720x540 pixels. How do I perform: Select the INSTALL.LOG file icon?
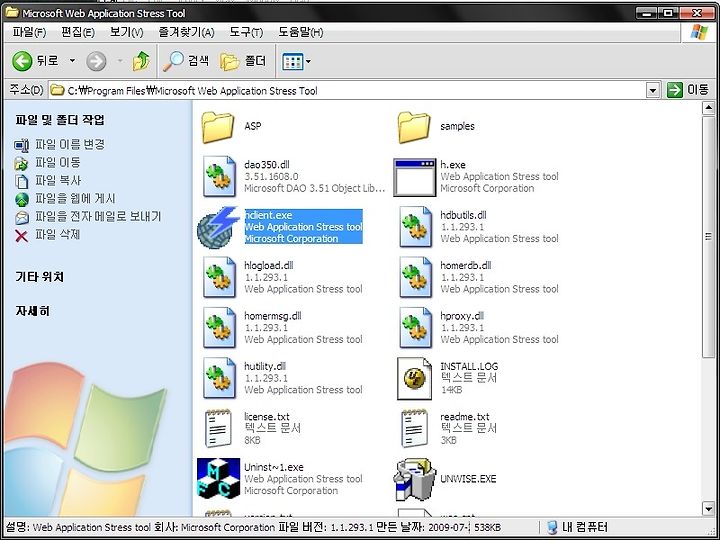pos(414,378)
